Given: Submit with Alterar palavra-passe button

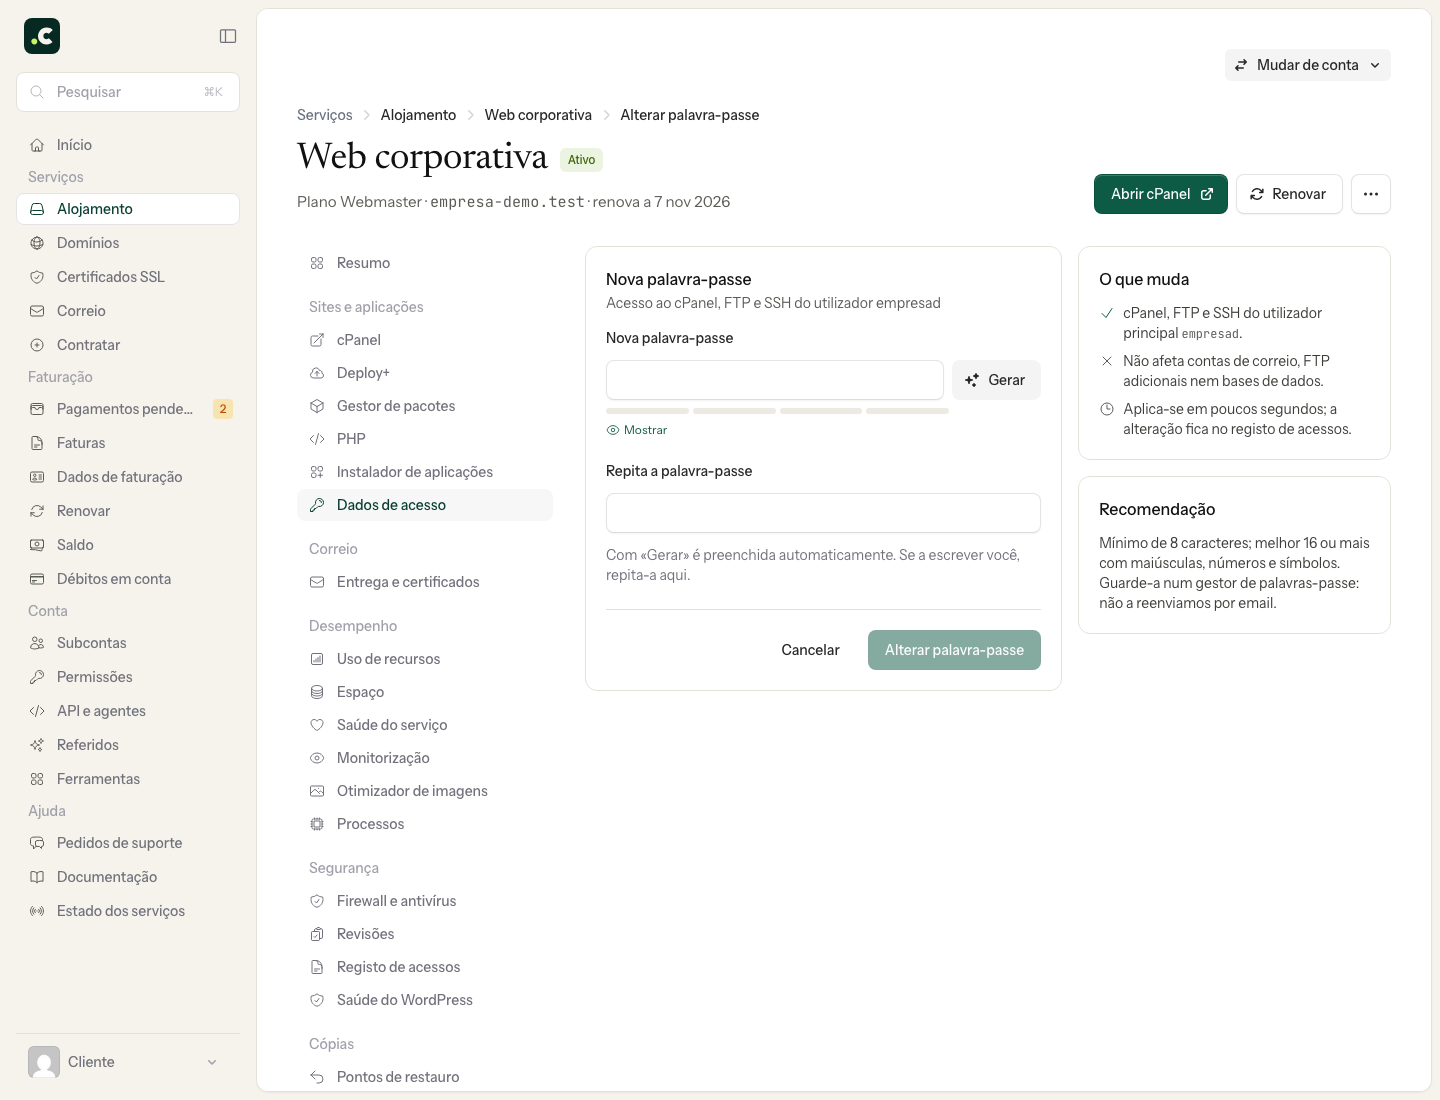Looking at the screenshot, I should tap(954, 650).
